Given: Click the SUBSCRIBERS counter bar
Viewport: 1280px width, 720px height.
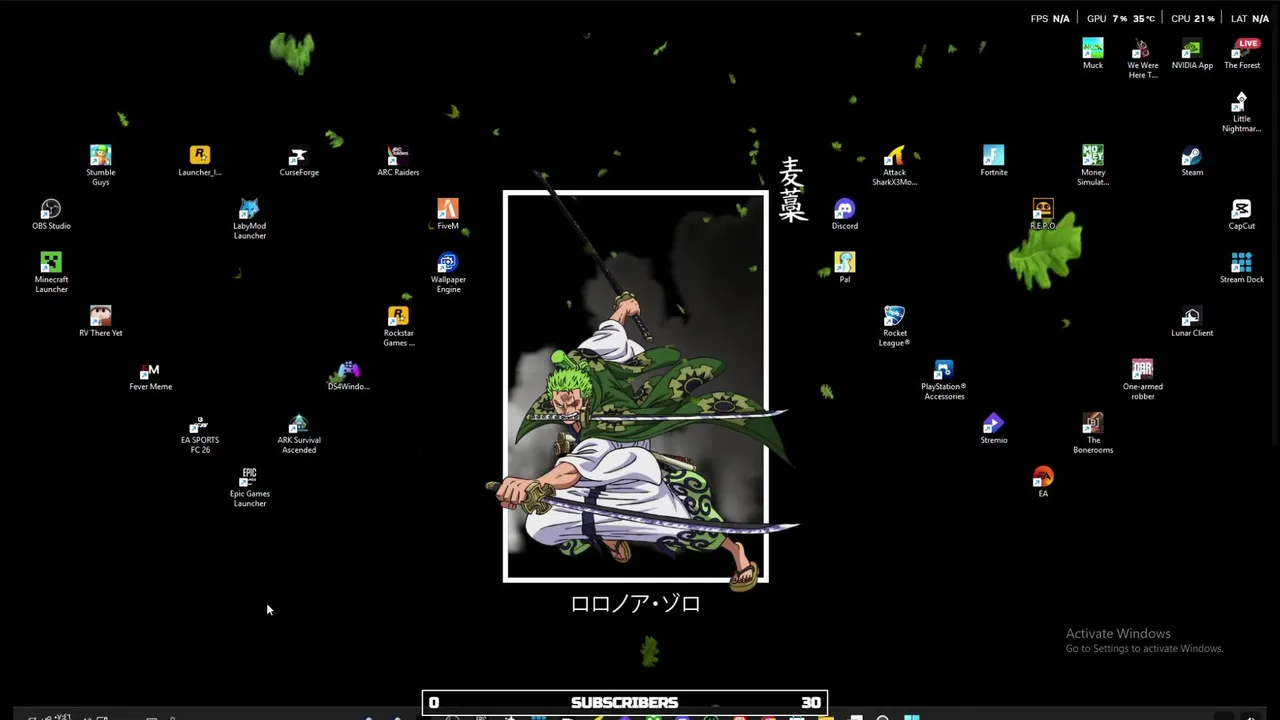Looking at the screenshot, I should click(x=625, y=703).
